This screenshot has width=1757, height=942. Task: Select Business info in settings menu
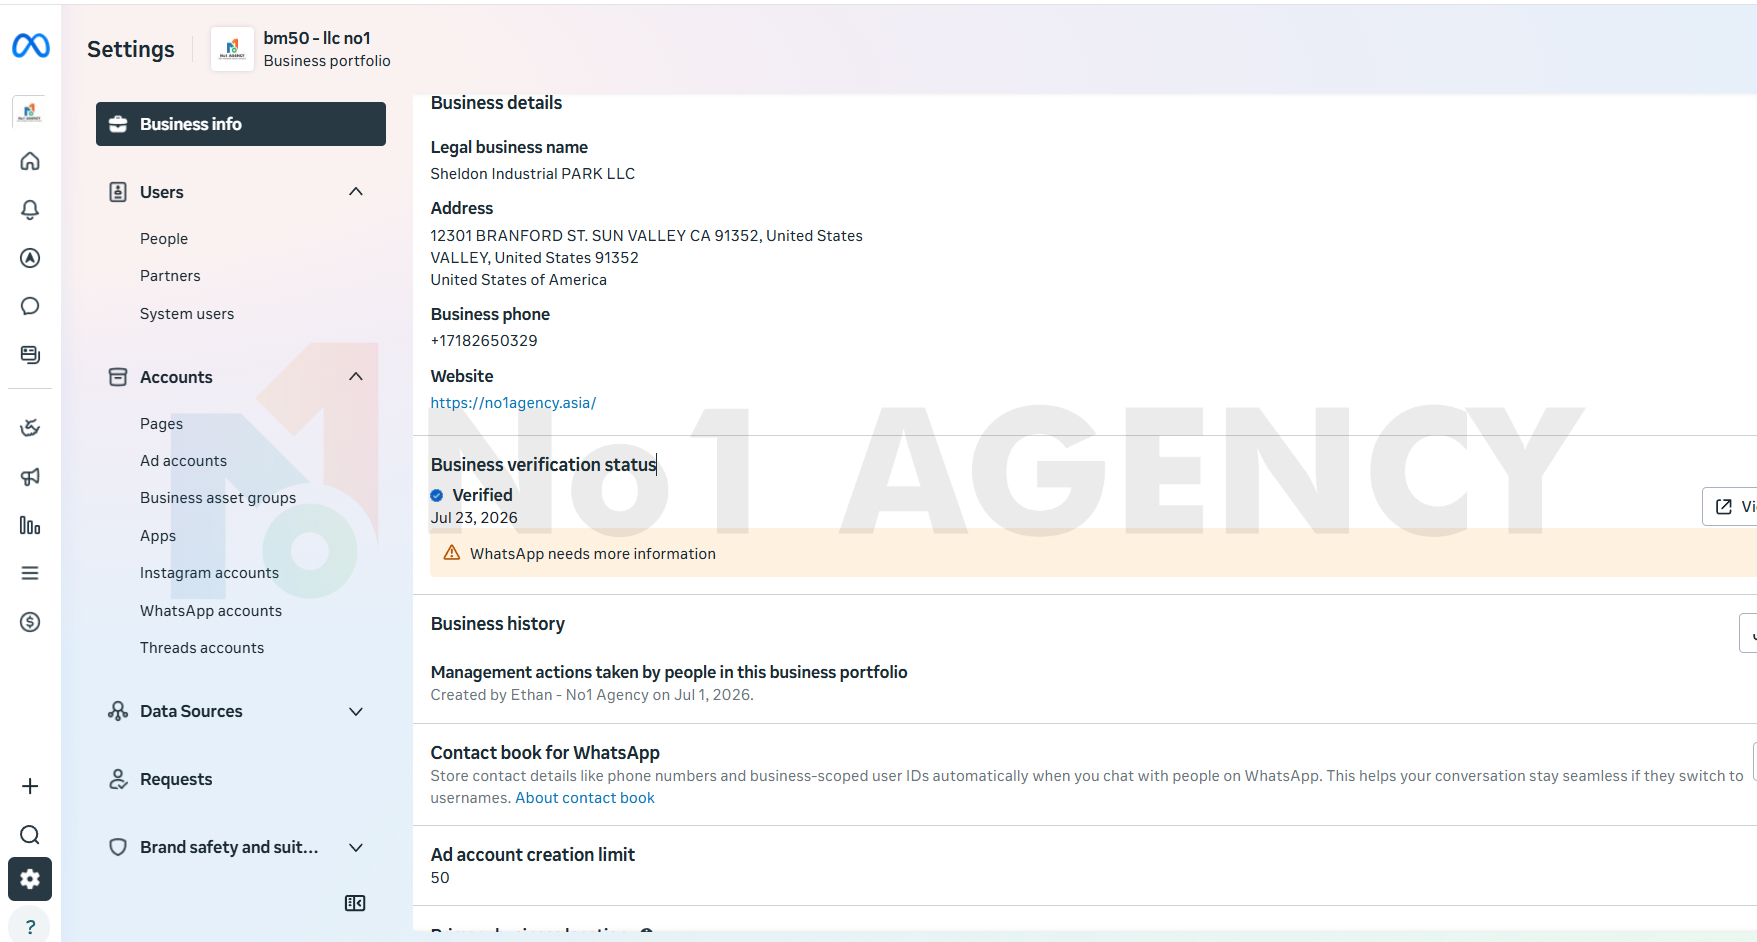(241, 124)
